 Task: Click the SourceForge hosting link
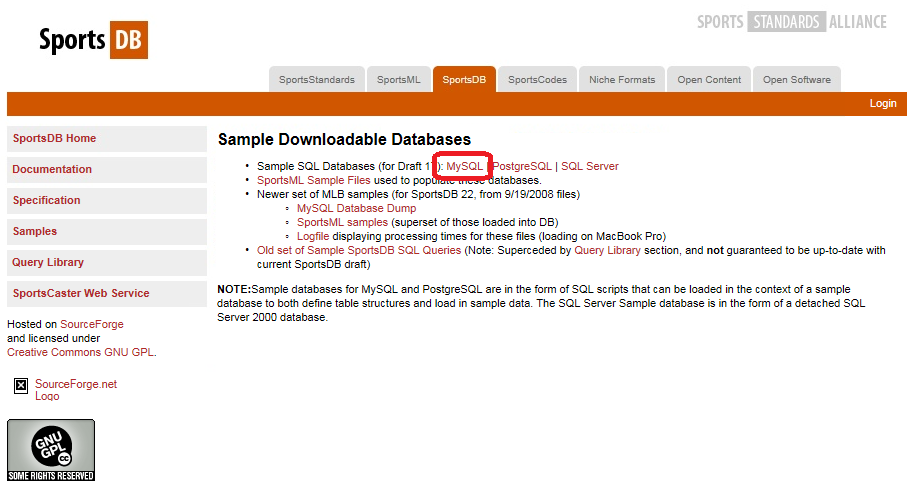click(92, 324)
